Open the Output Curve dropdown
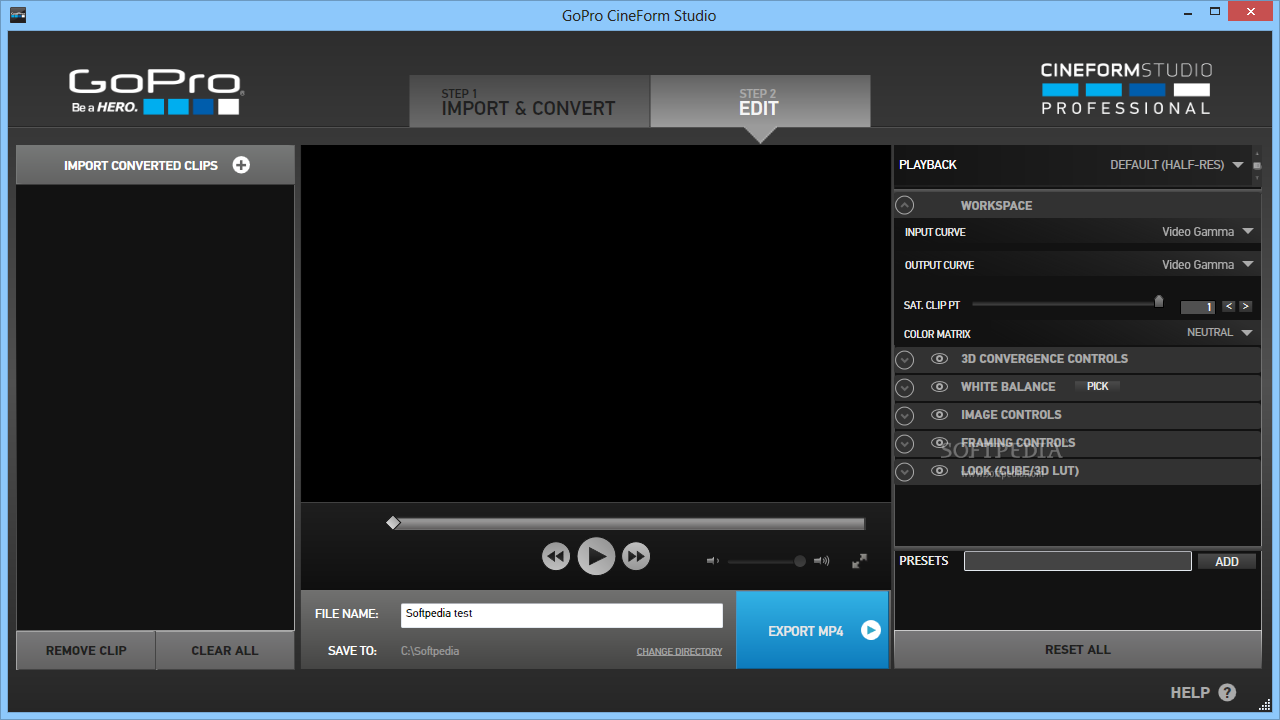The height and width of the screenshot is (720, 1280). (x=1207, y=265)
